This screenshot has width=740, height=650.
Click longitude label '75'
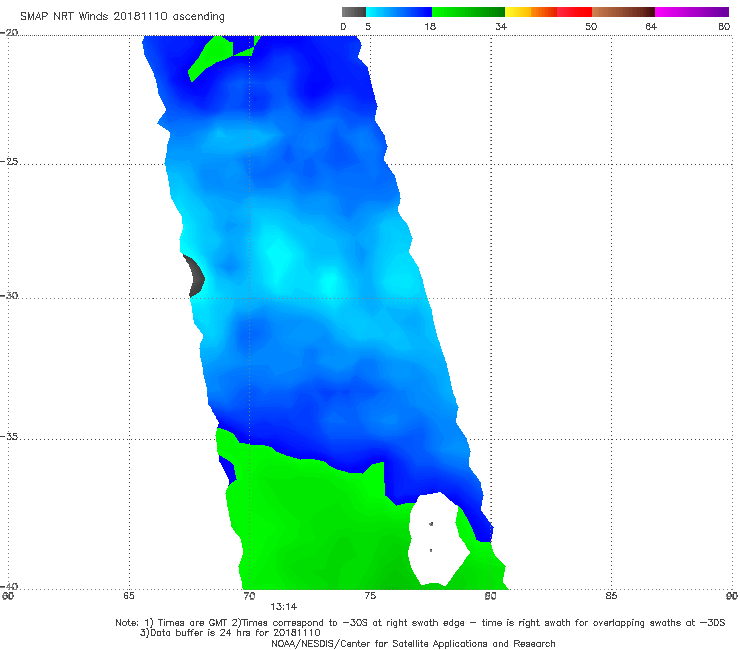coord(370,596)
